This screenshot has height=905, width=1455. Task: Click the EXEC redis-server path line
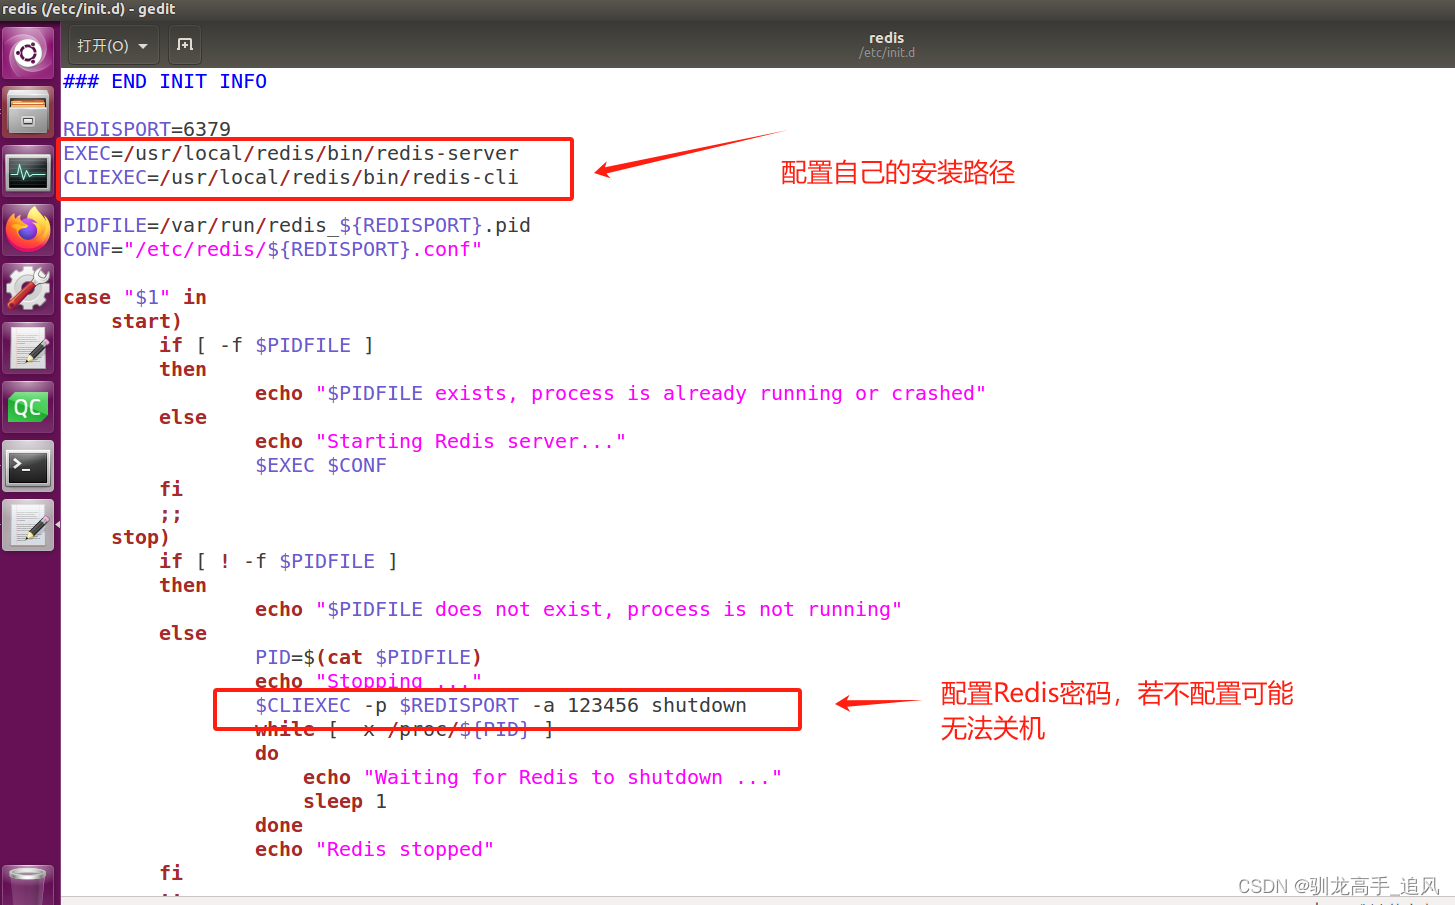point(291,153)
